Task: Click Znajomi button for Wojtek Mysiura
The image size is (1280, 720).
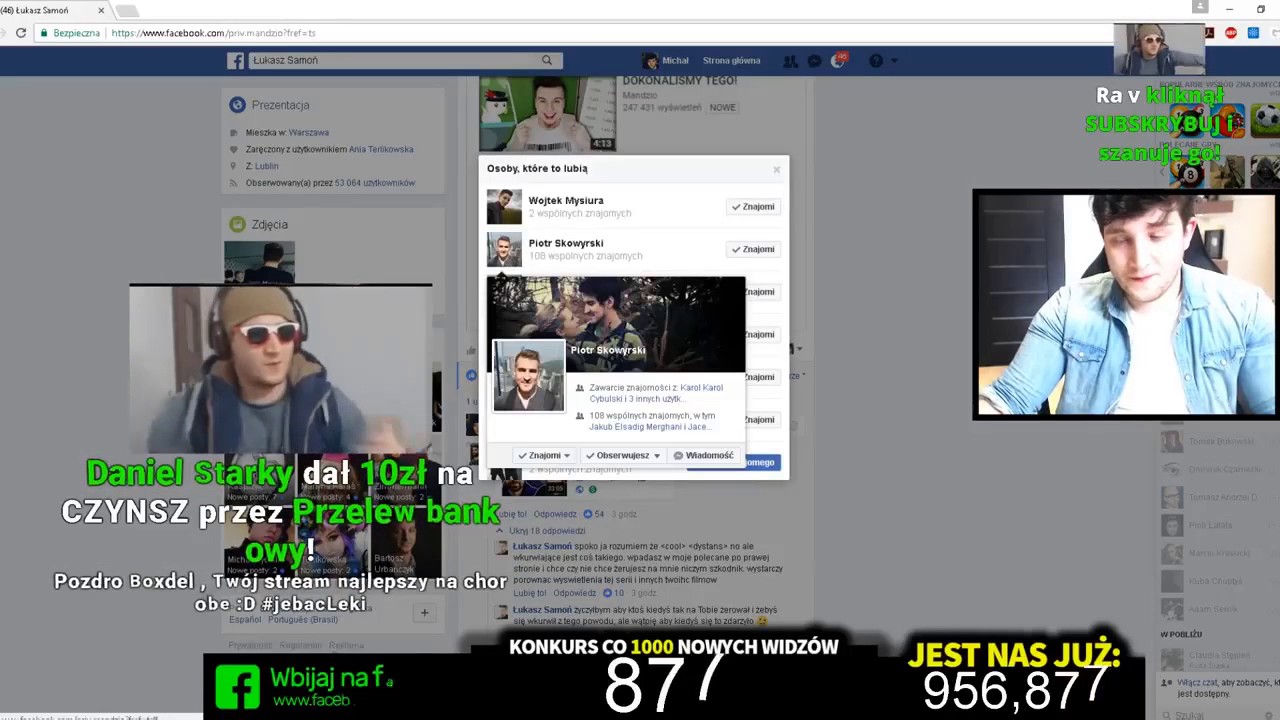Action: (x=753, y=207)
